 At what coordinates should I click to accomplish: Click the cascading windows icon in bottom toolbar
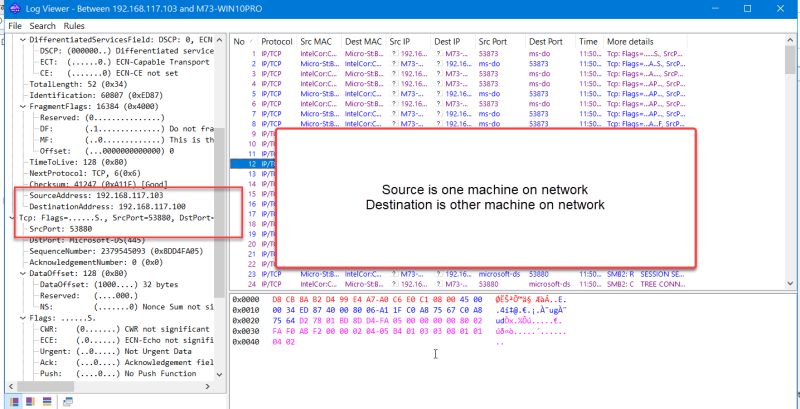coord(68,401)
